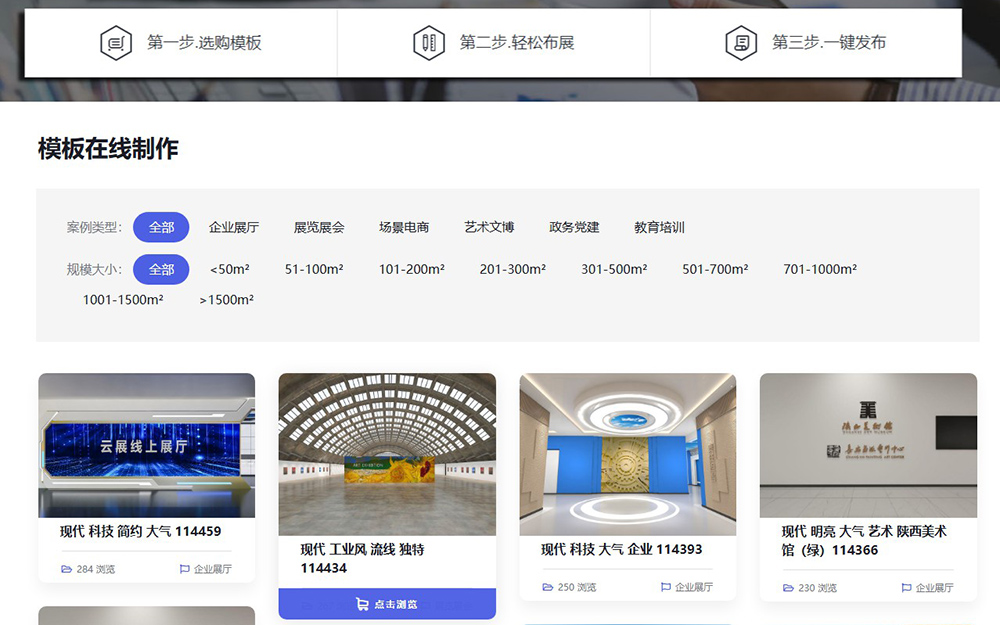Image resolution: width=1000 pixels, height=625 pixels.
Task: Click the publish icon beside 第三步.一键发布
Action: (x=742, y=43)
